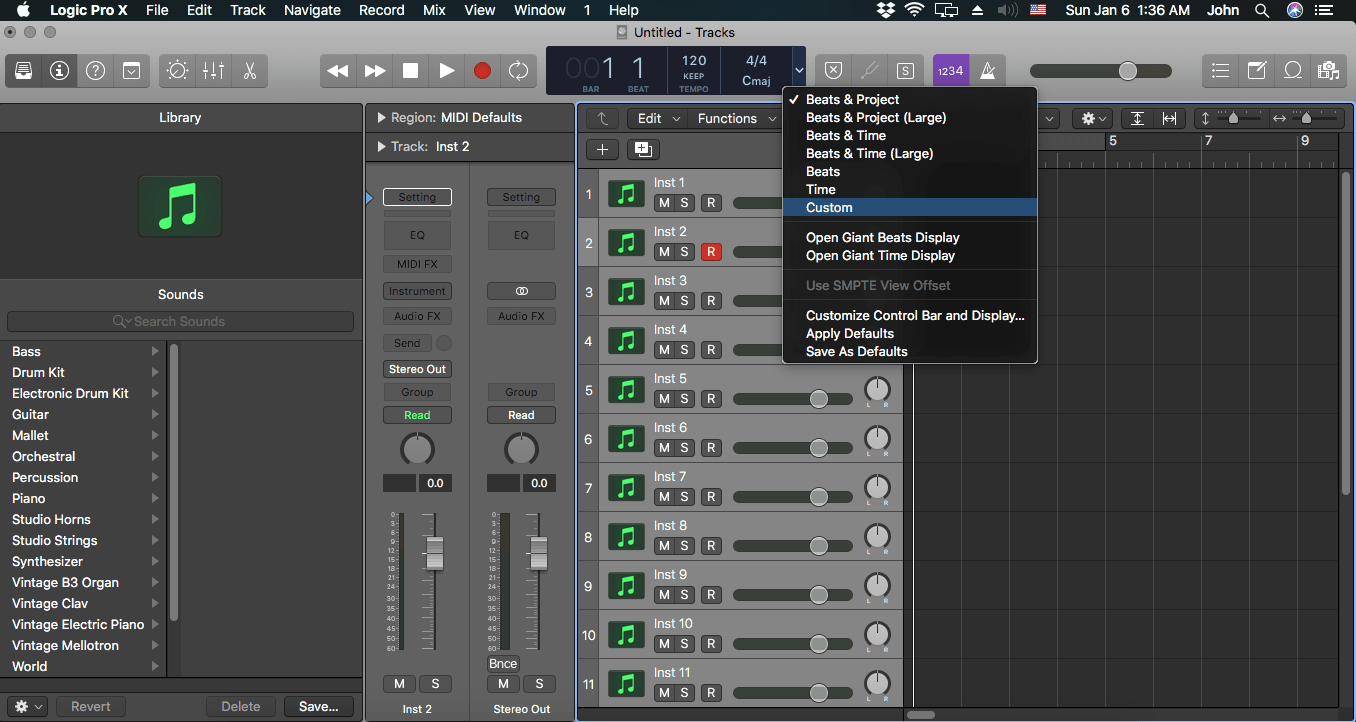Open the Track menu in the menu bar
This screenshot has height=722, width=1356.
pyautogui.click(x=247, y=10)
